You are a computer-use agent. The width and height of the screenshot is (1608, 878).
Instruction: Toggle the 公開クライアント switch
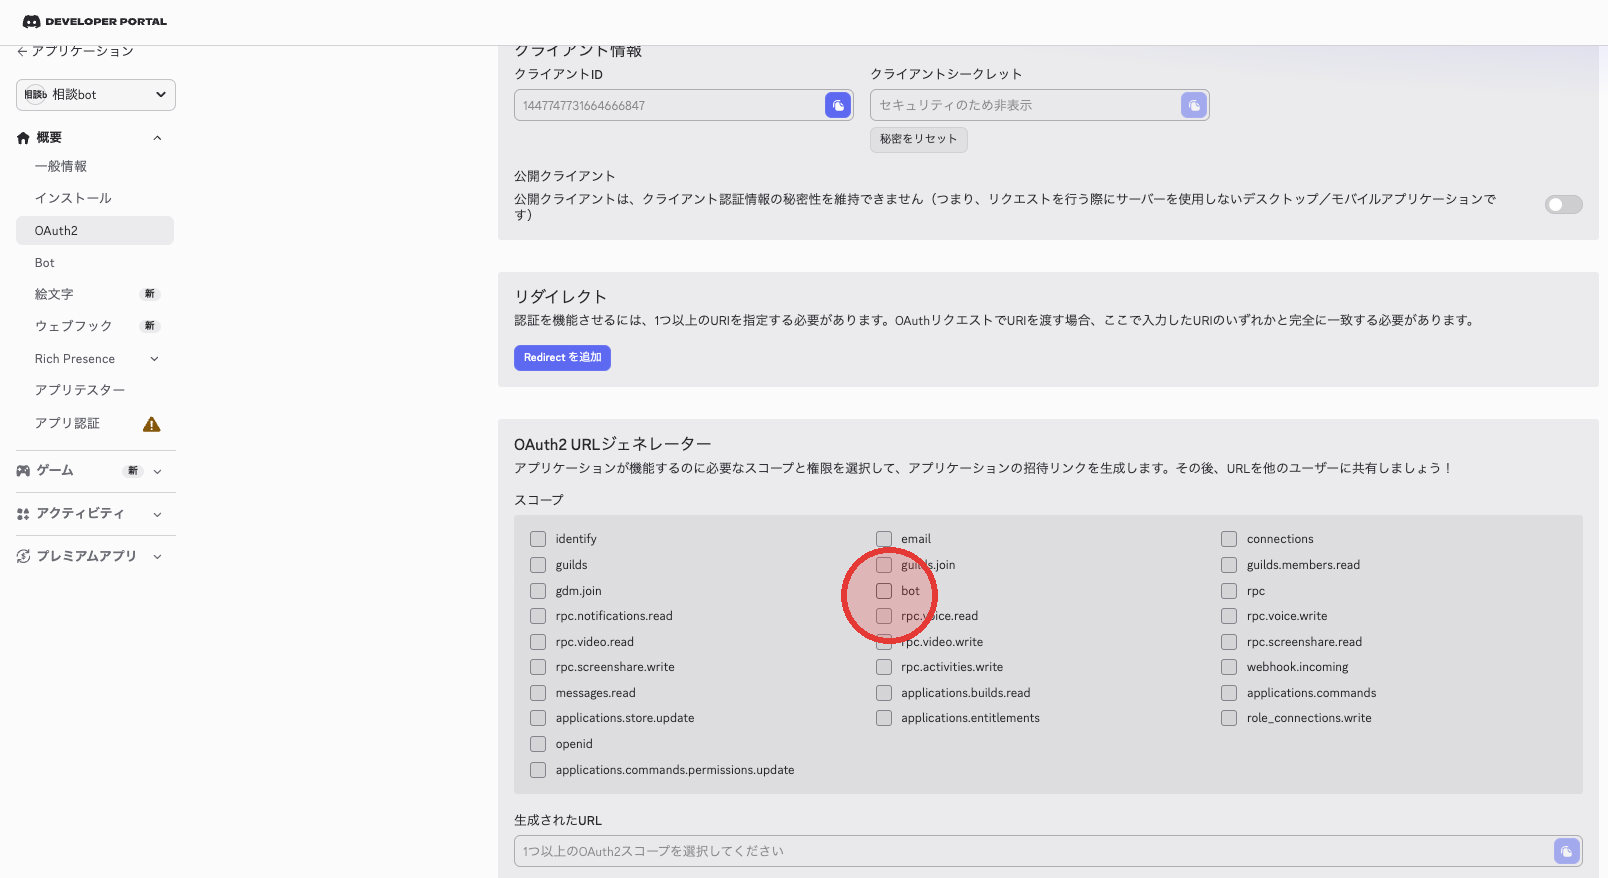point(1564,205)
